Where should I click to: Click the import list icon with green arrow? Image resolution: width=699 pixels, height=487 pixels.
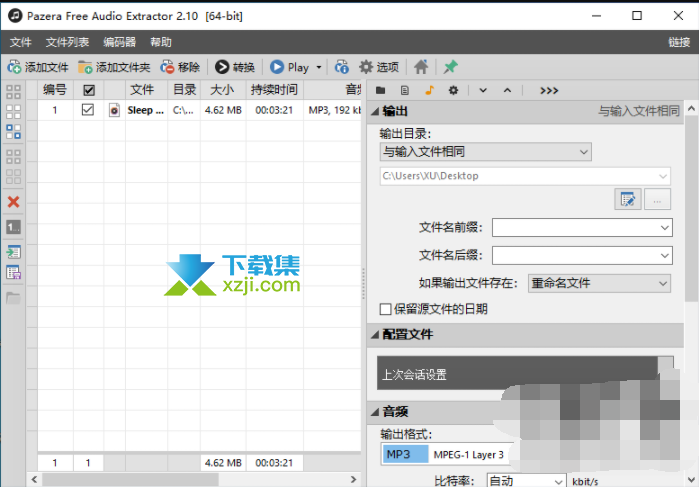click(x=13, y=252)
